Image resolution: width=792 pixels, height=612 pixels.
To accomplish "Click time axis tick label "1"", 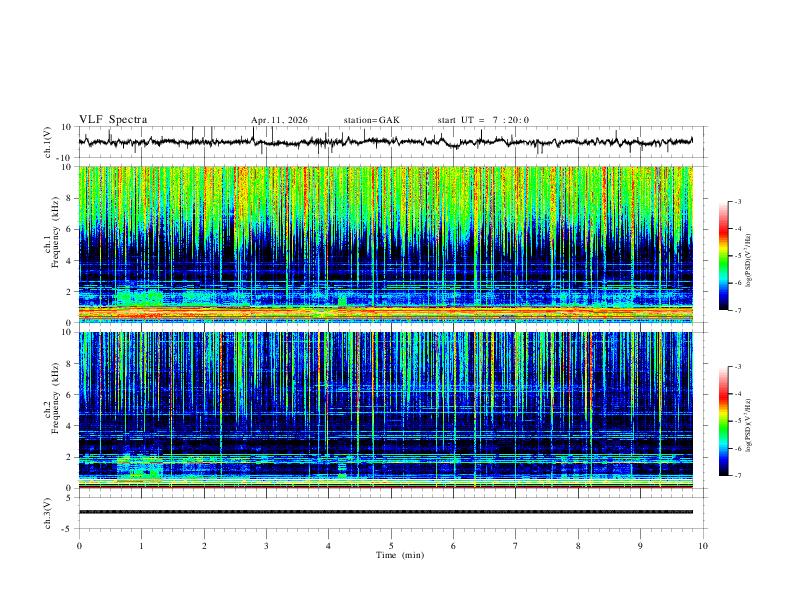I will tap(141, 546).
